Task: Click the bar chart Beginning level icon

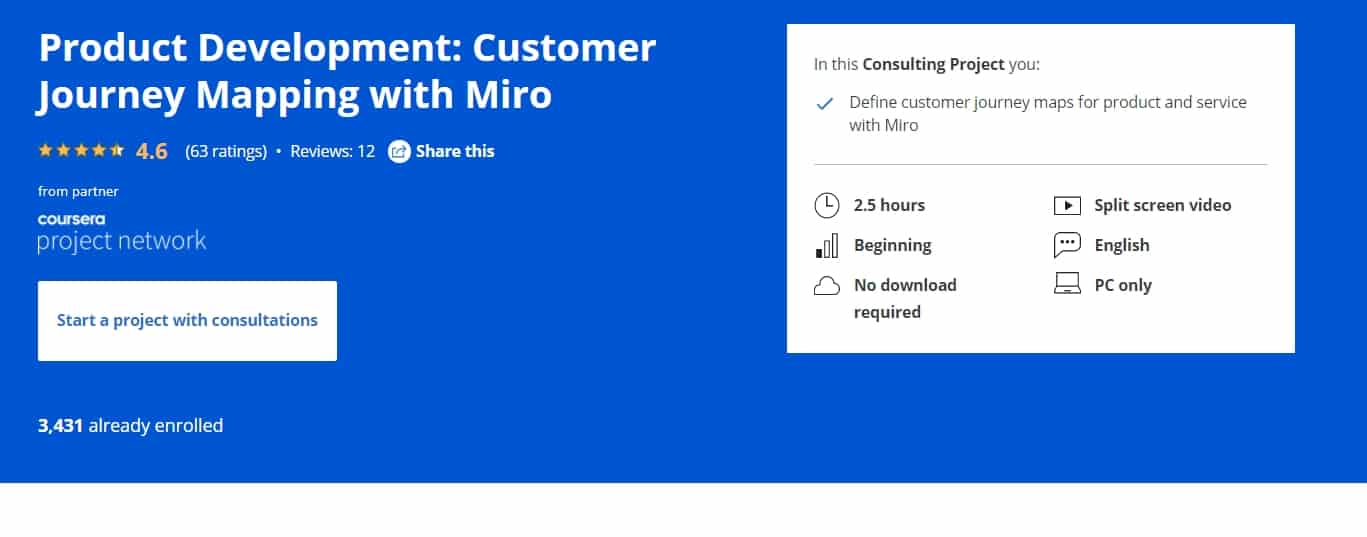Action: [x=827, y=246]
